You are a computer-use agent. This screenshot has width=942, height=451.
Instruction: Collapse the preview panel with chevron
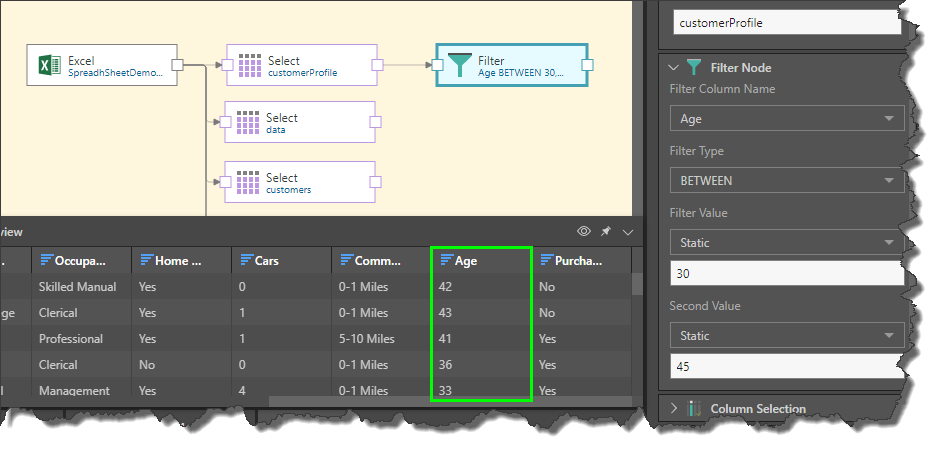[628, 232]
